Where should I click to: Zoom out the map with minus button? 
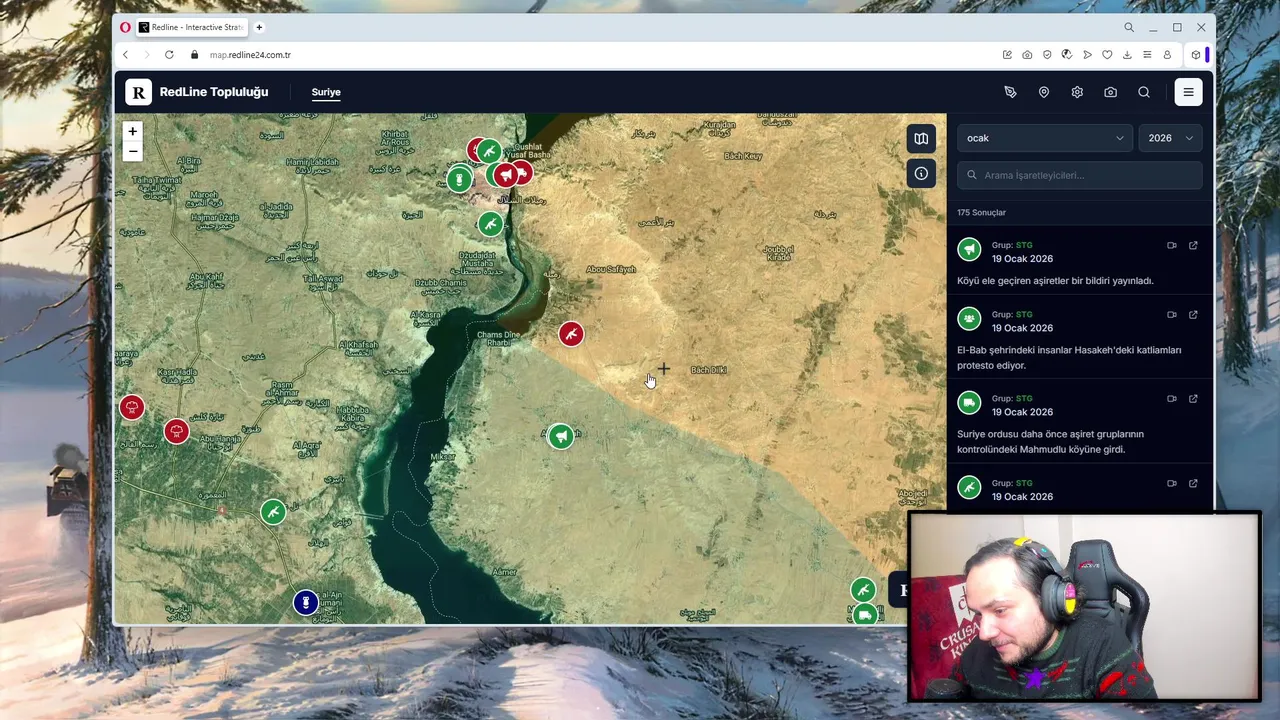(x=132, y=152)
